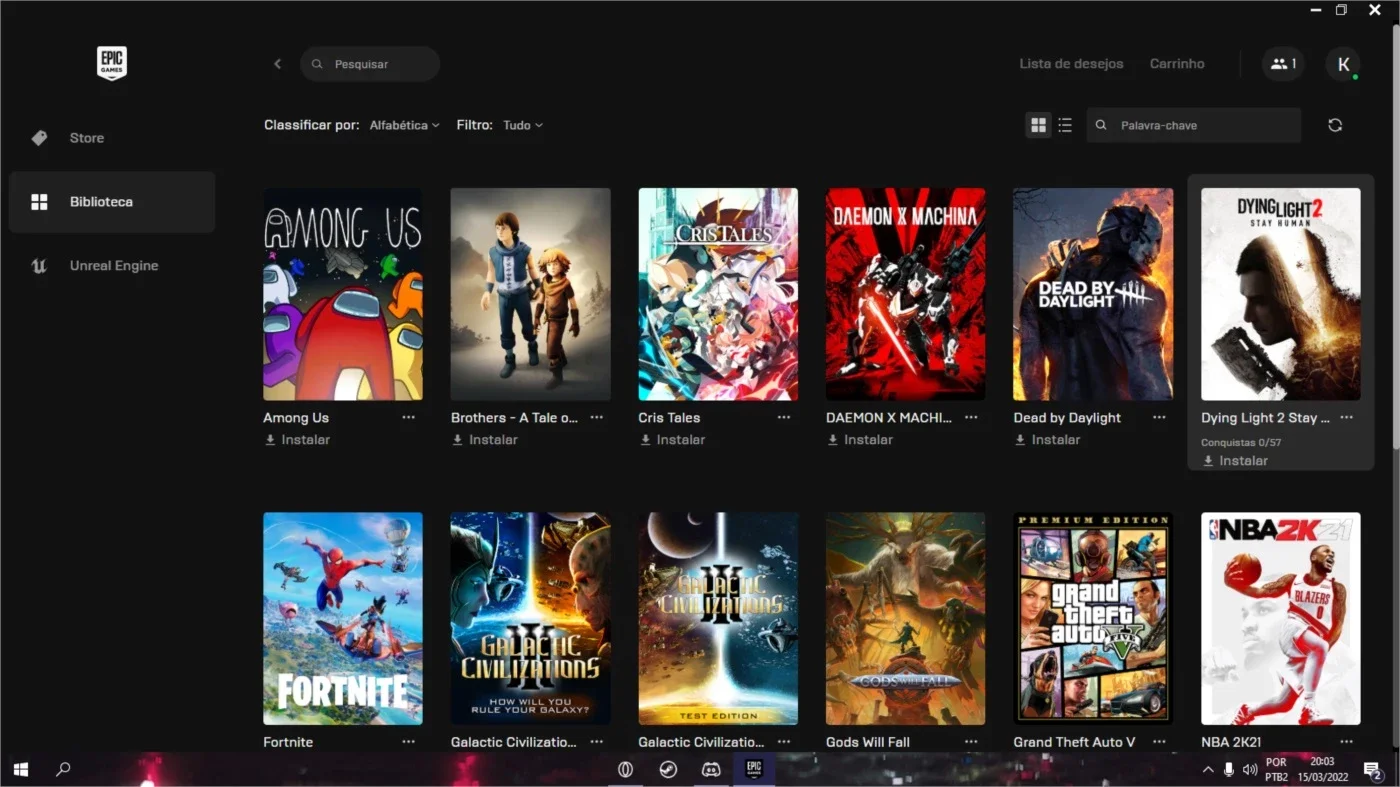Open more options for Fortnite
The image size is (1400, 787).
pyautogui.click(x=408, y=741)
